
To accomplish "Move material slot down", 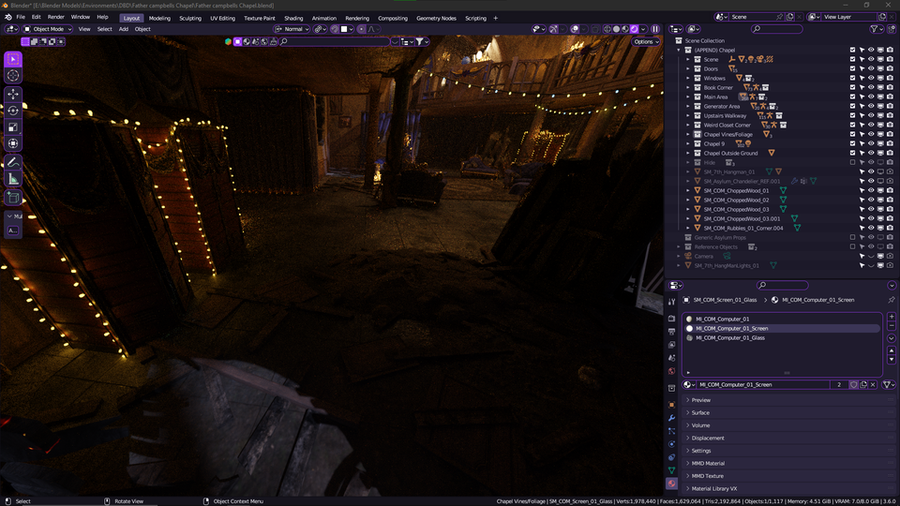I will (891, 360).
